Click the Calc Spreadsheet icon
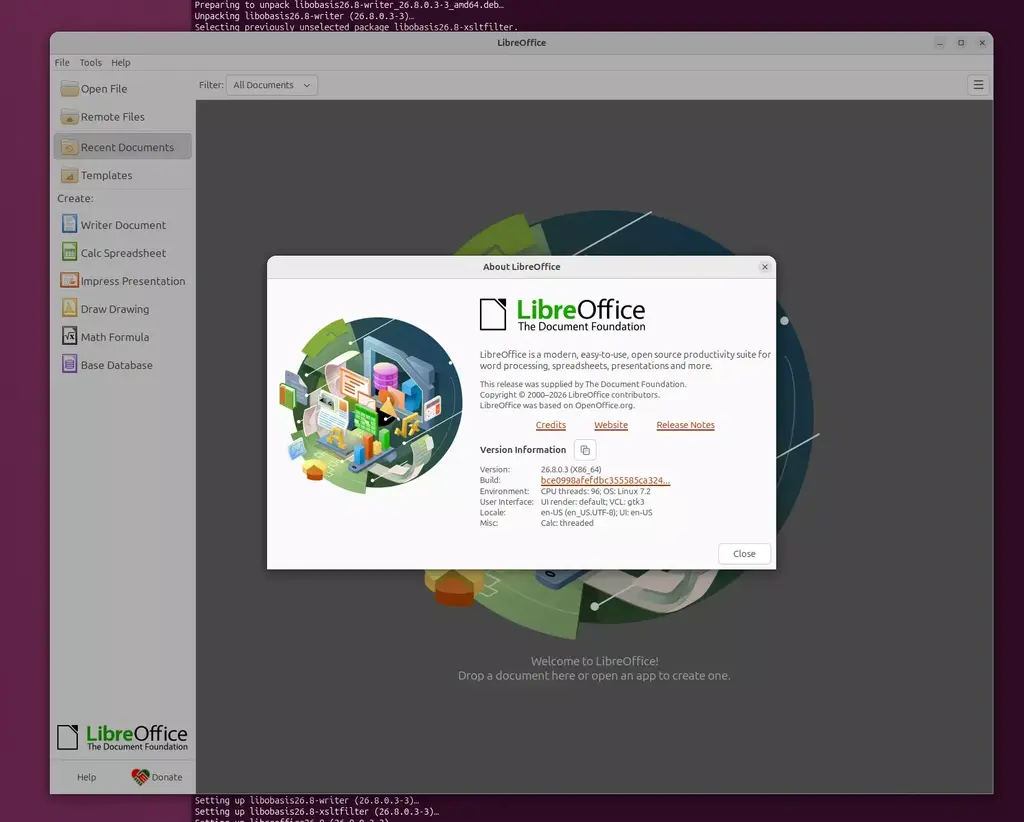This screenshot has height=822, width=1024. (69, 252)
